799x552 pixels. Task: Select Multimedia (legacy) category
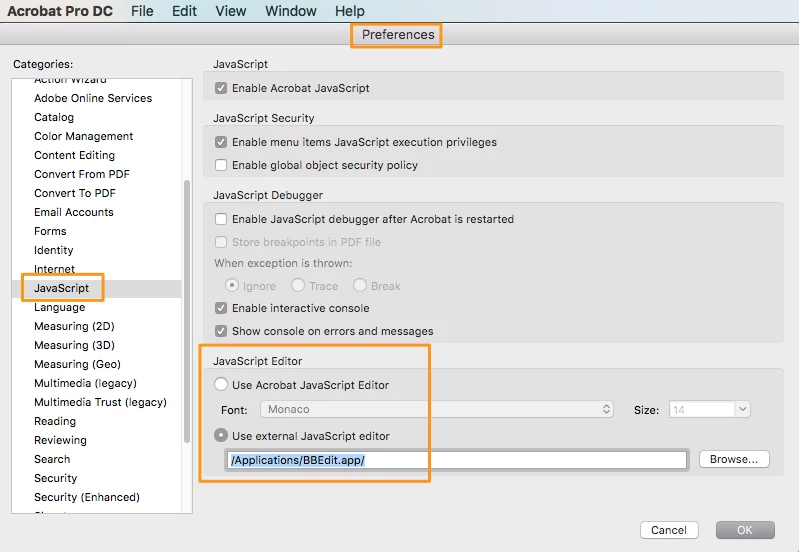click(86, 383)
